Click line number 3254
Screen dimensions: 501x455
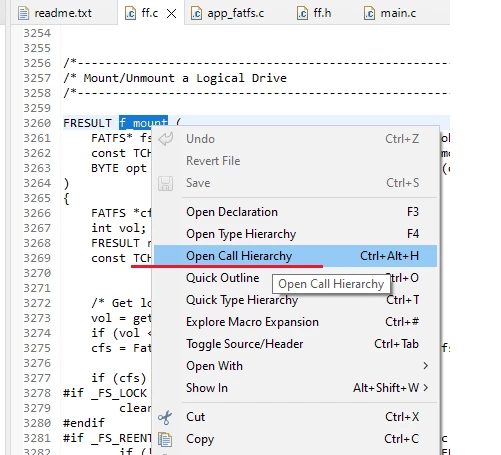[x=37, y=33]
